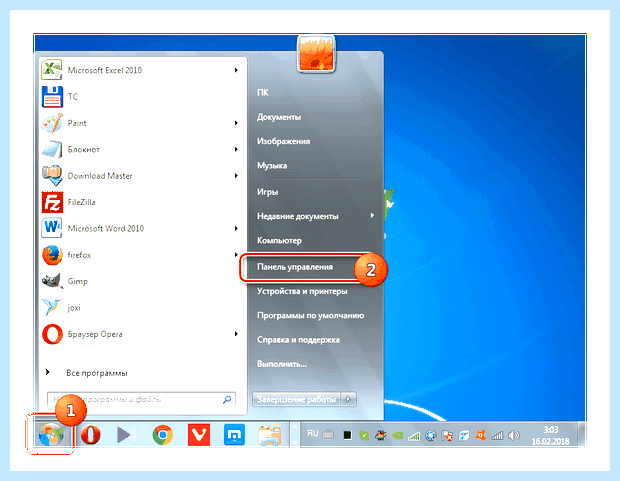
Task: Expand Блокнот jump list arrow
Action: (236, 150)
